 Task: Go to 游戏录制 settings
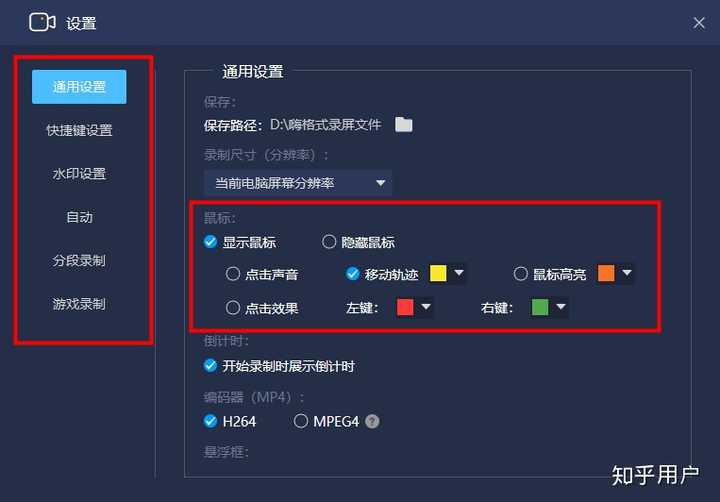(79, 304)
